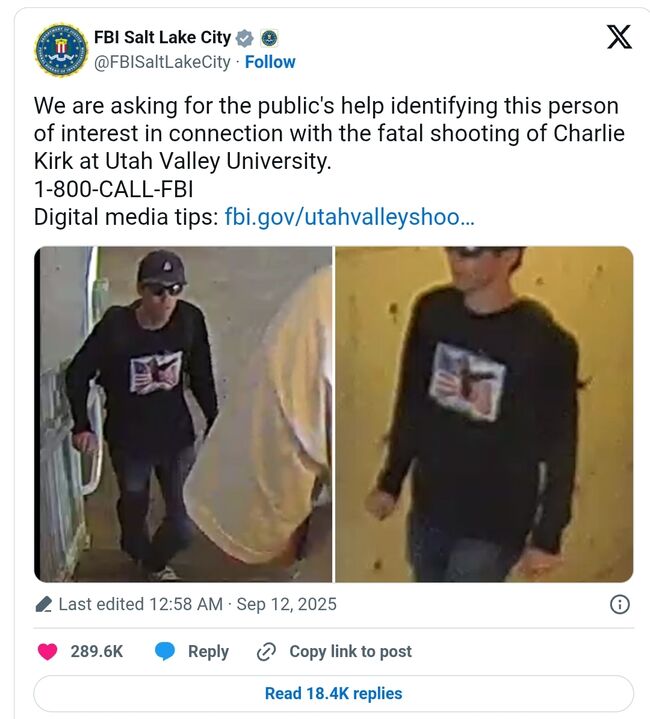This screenshot has height=719, width=650.
Task: Click the chain link copy icon
Action: coord(266,651)
